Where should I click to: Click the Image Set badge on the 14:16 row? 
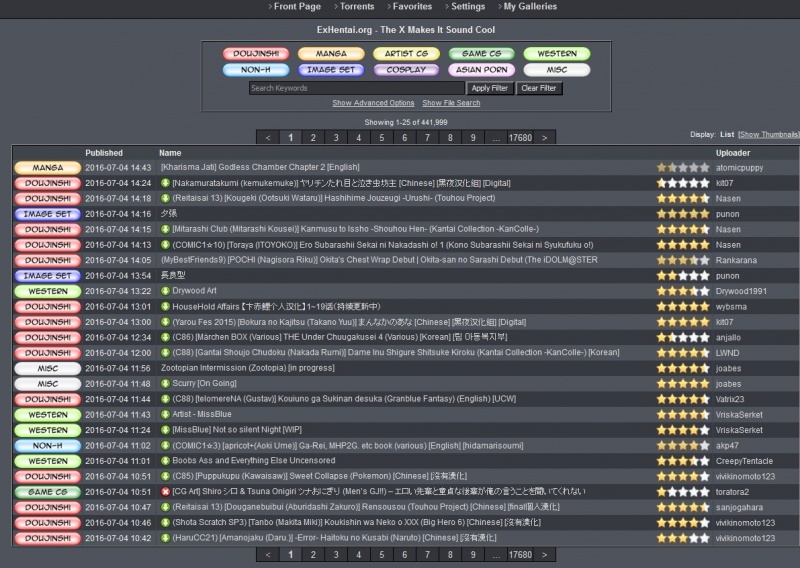tap(47, 214)
